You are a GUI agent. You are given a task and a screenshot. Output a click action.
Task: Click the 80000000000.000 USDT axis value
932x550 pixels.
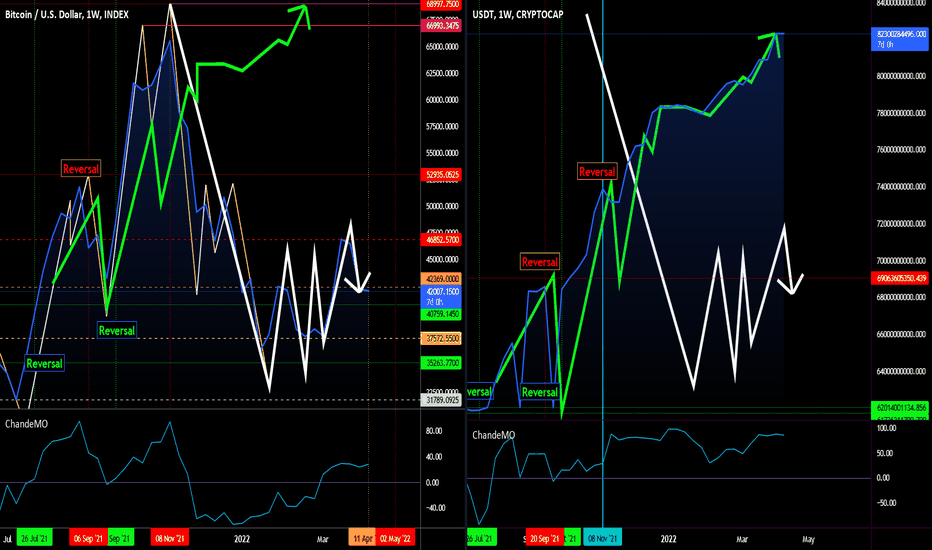pyautogui.click(x=902, y=76)
